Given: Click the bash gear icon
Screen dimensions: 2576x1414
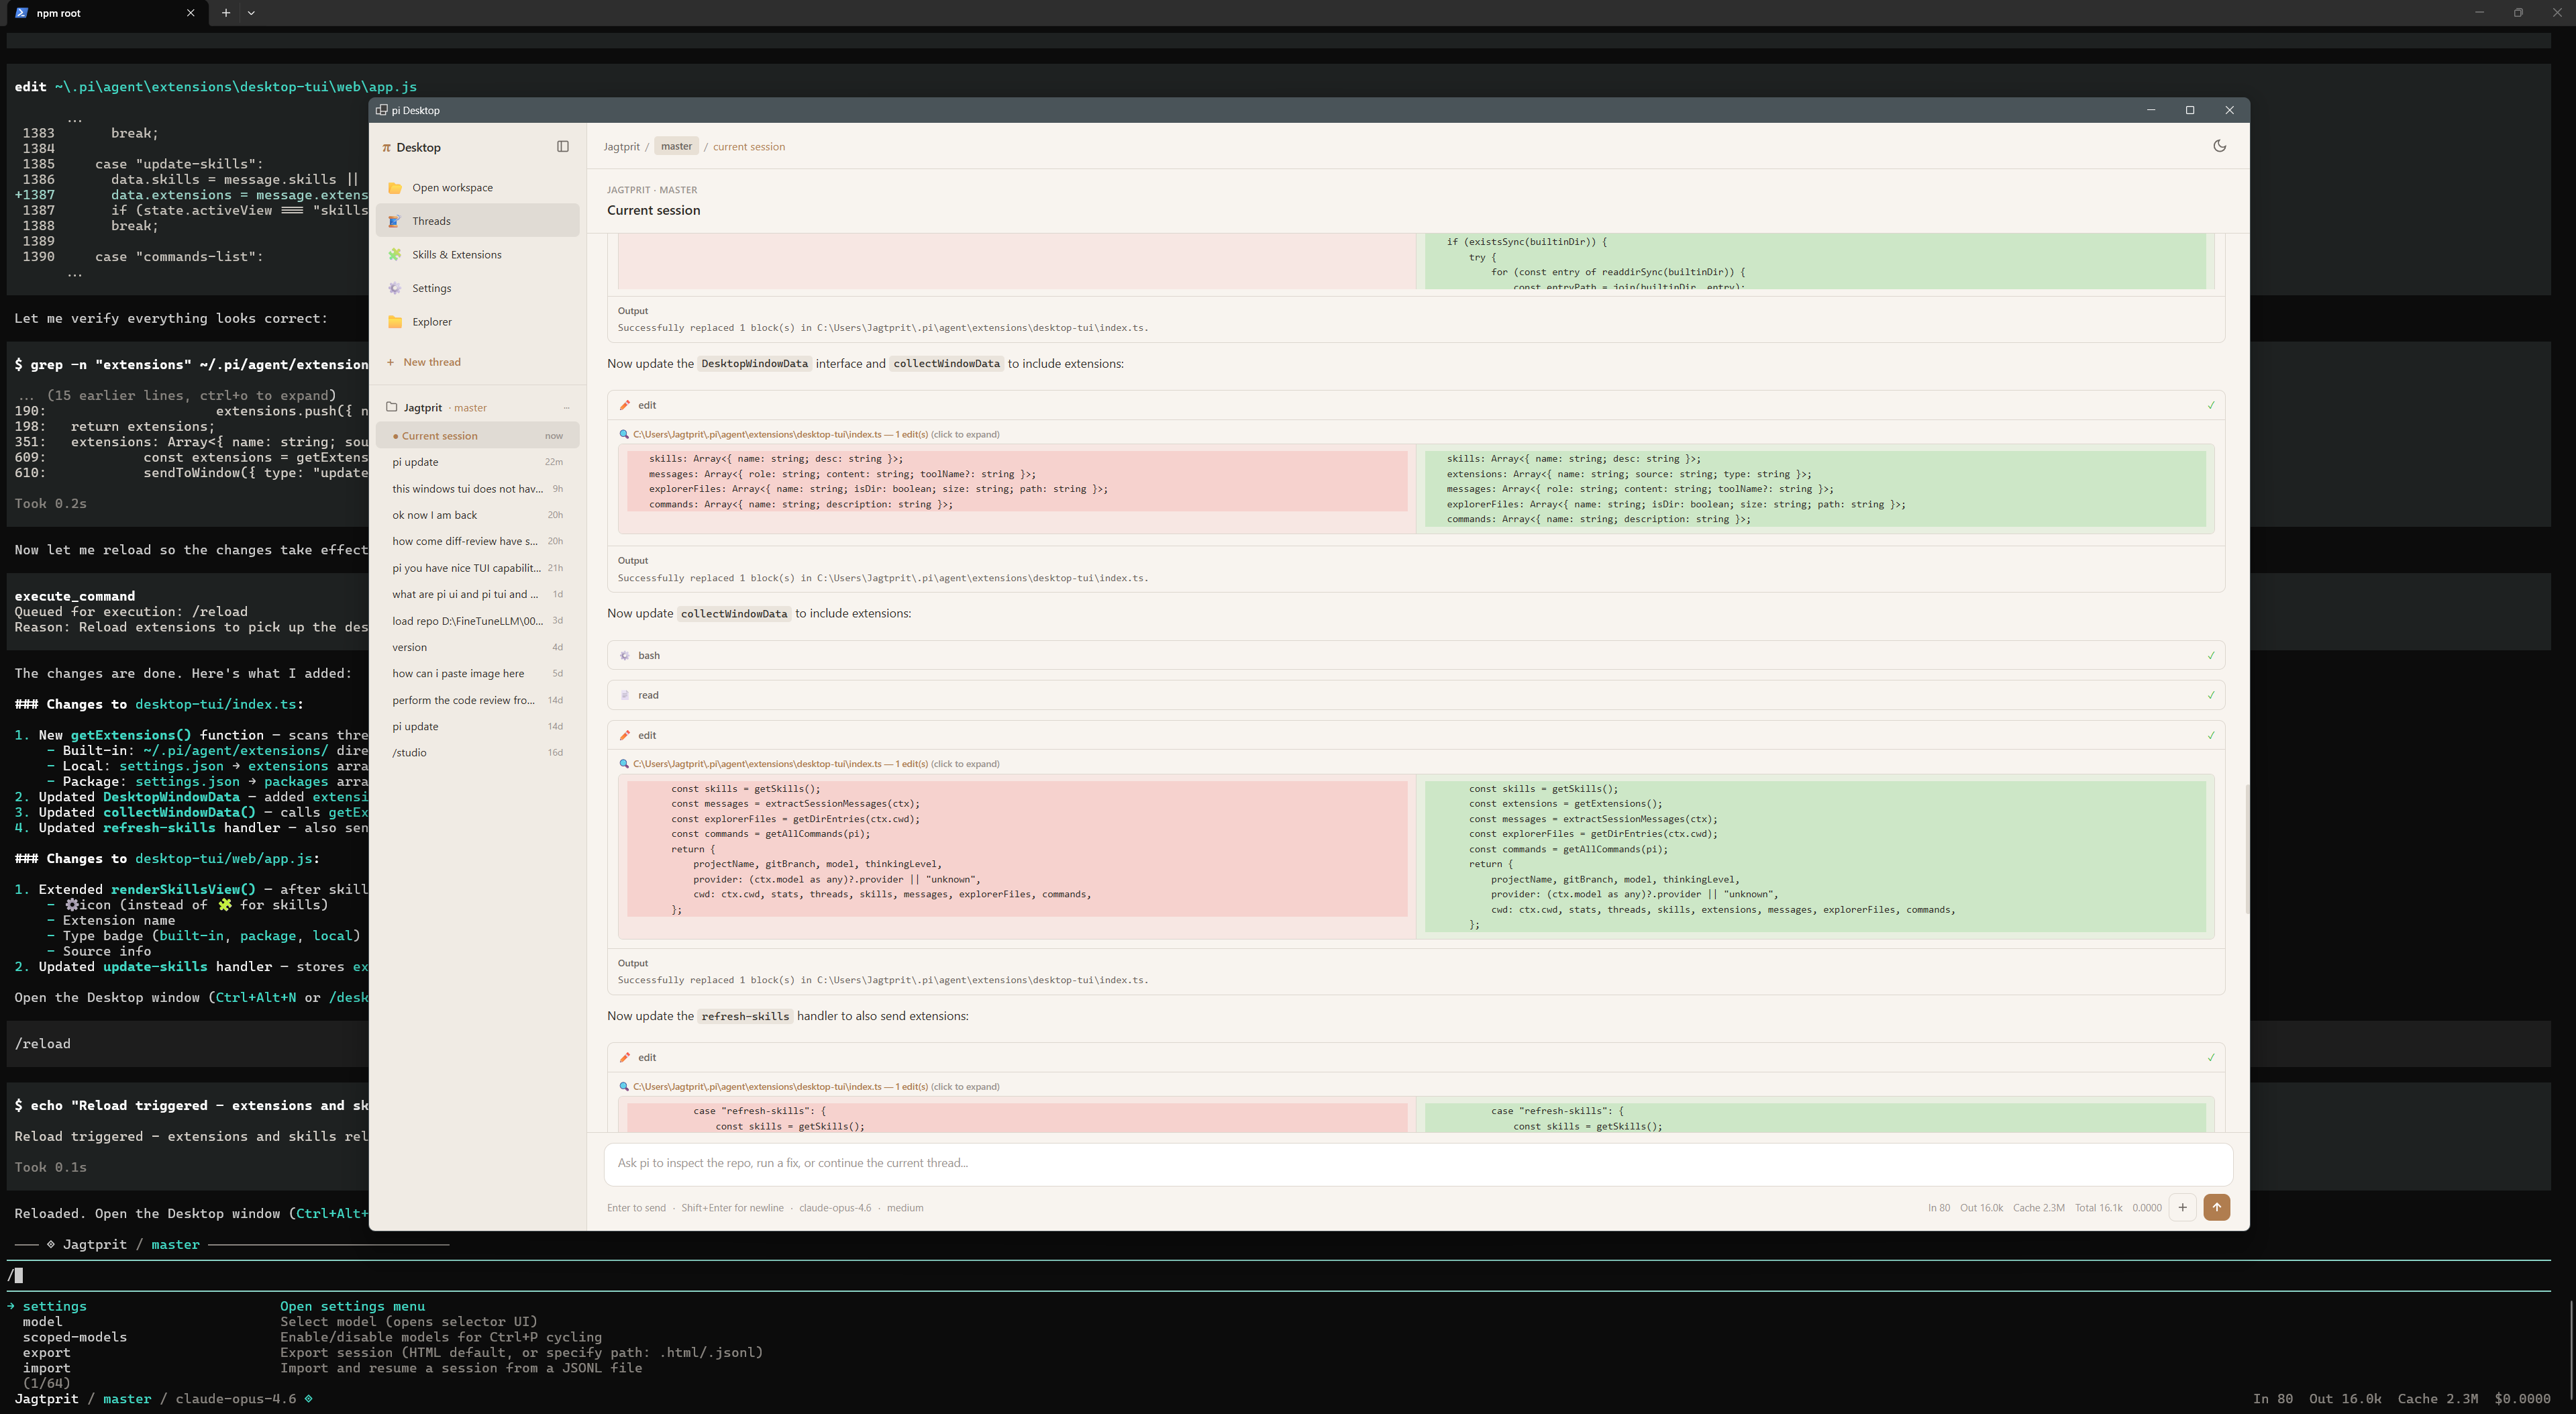Looking at the screenshot, I should (625, 656).
